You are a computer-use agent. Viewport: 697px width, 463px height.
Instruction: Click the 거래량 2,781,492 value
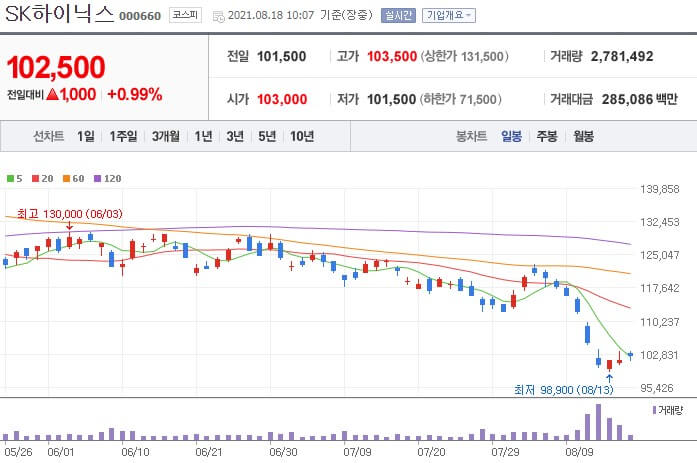(622, 56)
